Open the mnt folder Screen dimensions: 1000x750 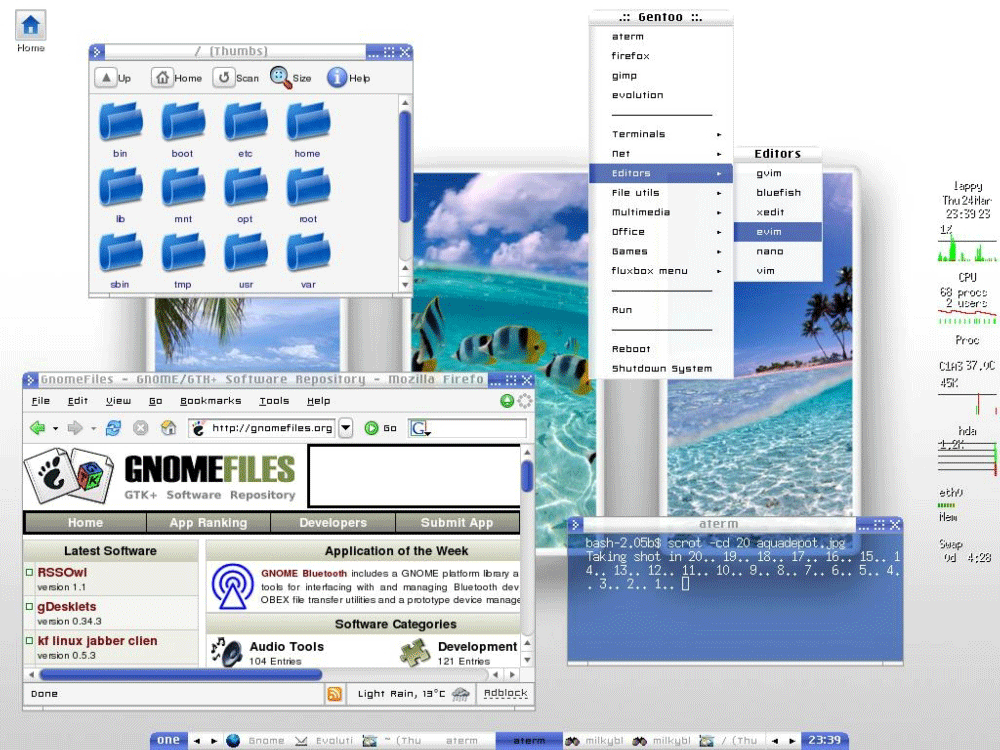tap(182, 195)
